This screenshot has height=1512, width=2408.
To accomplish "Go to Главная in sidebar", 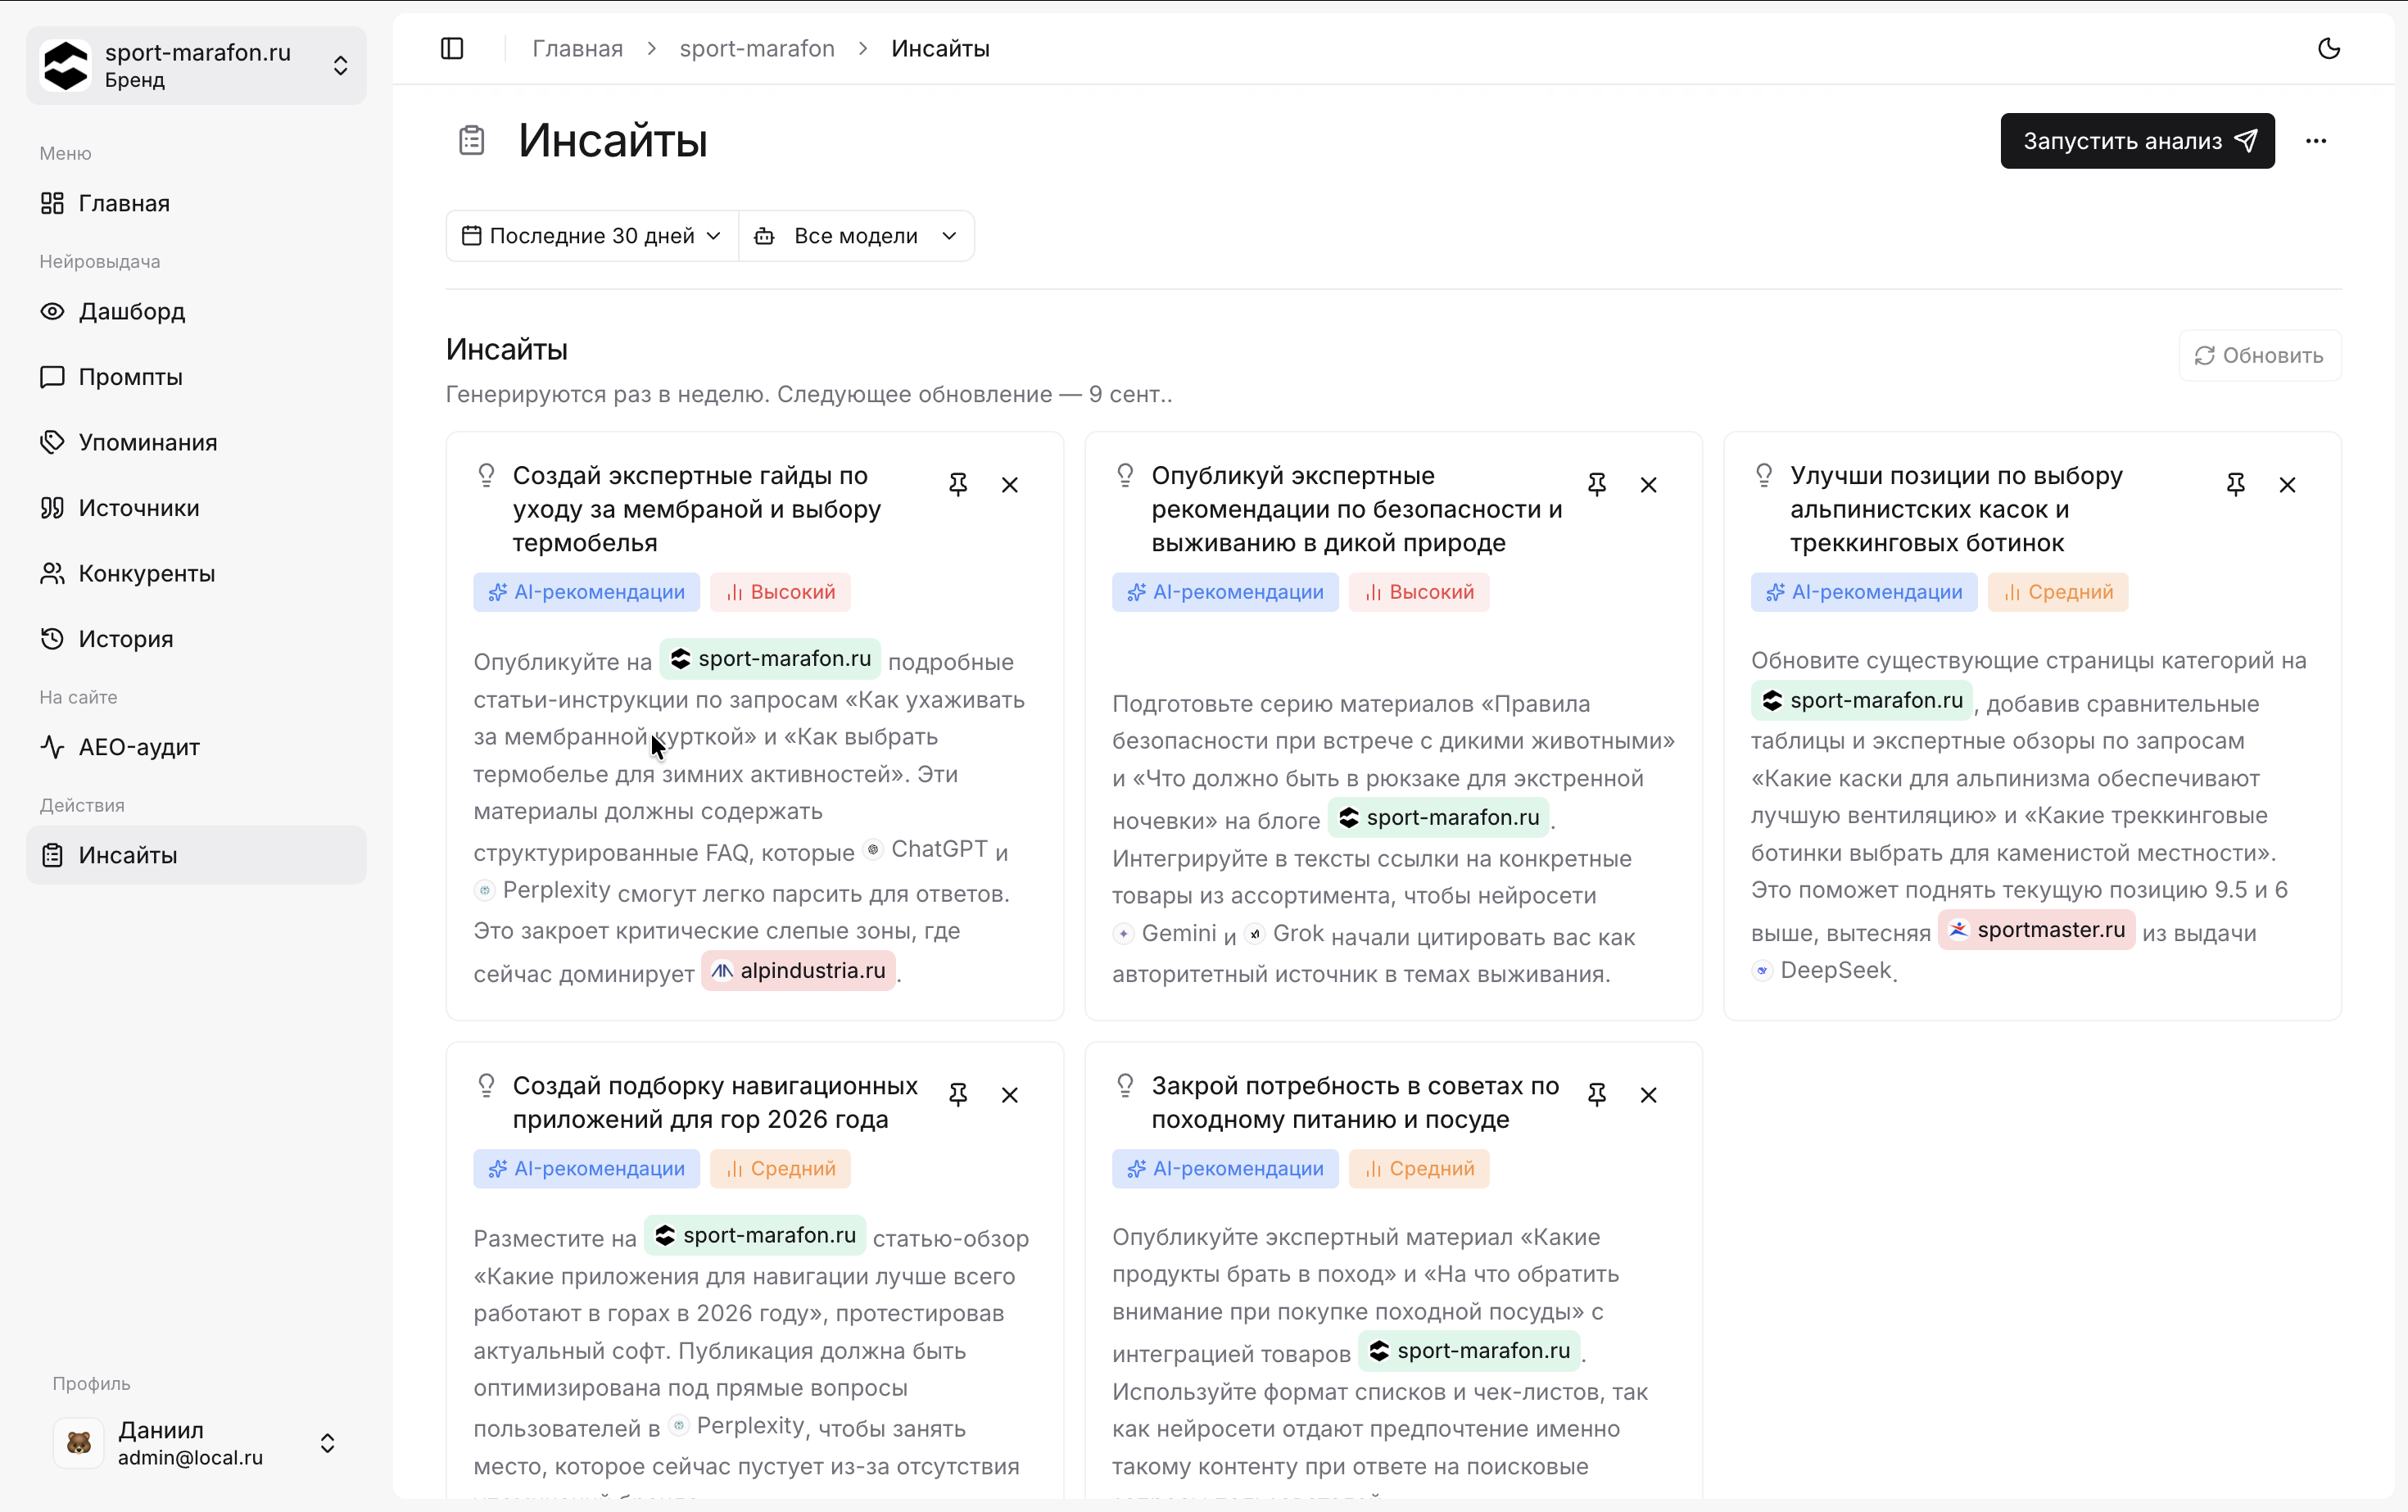I will pyautogui.click(x=196, y=203).
